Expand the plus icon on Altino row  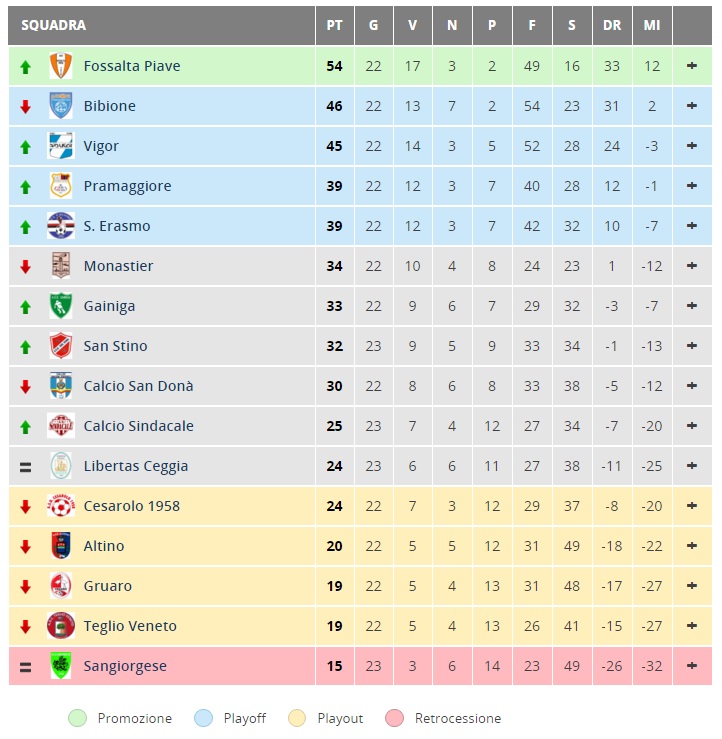click(x=692, y=546)
